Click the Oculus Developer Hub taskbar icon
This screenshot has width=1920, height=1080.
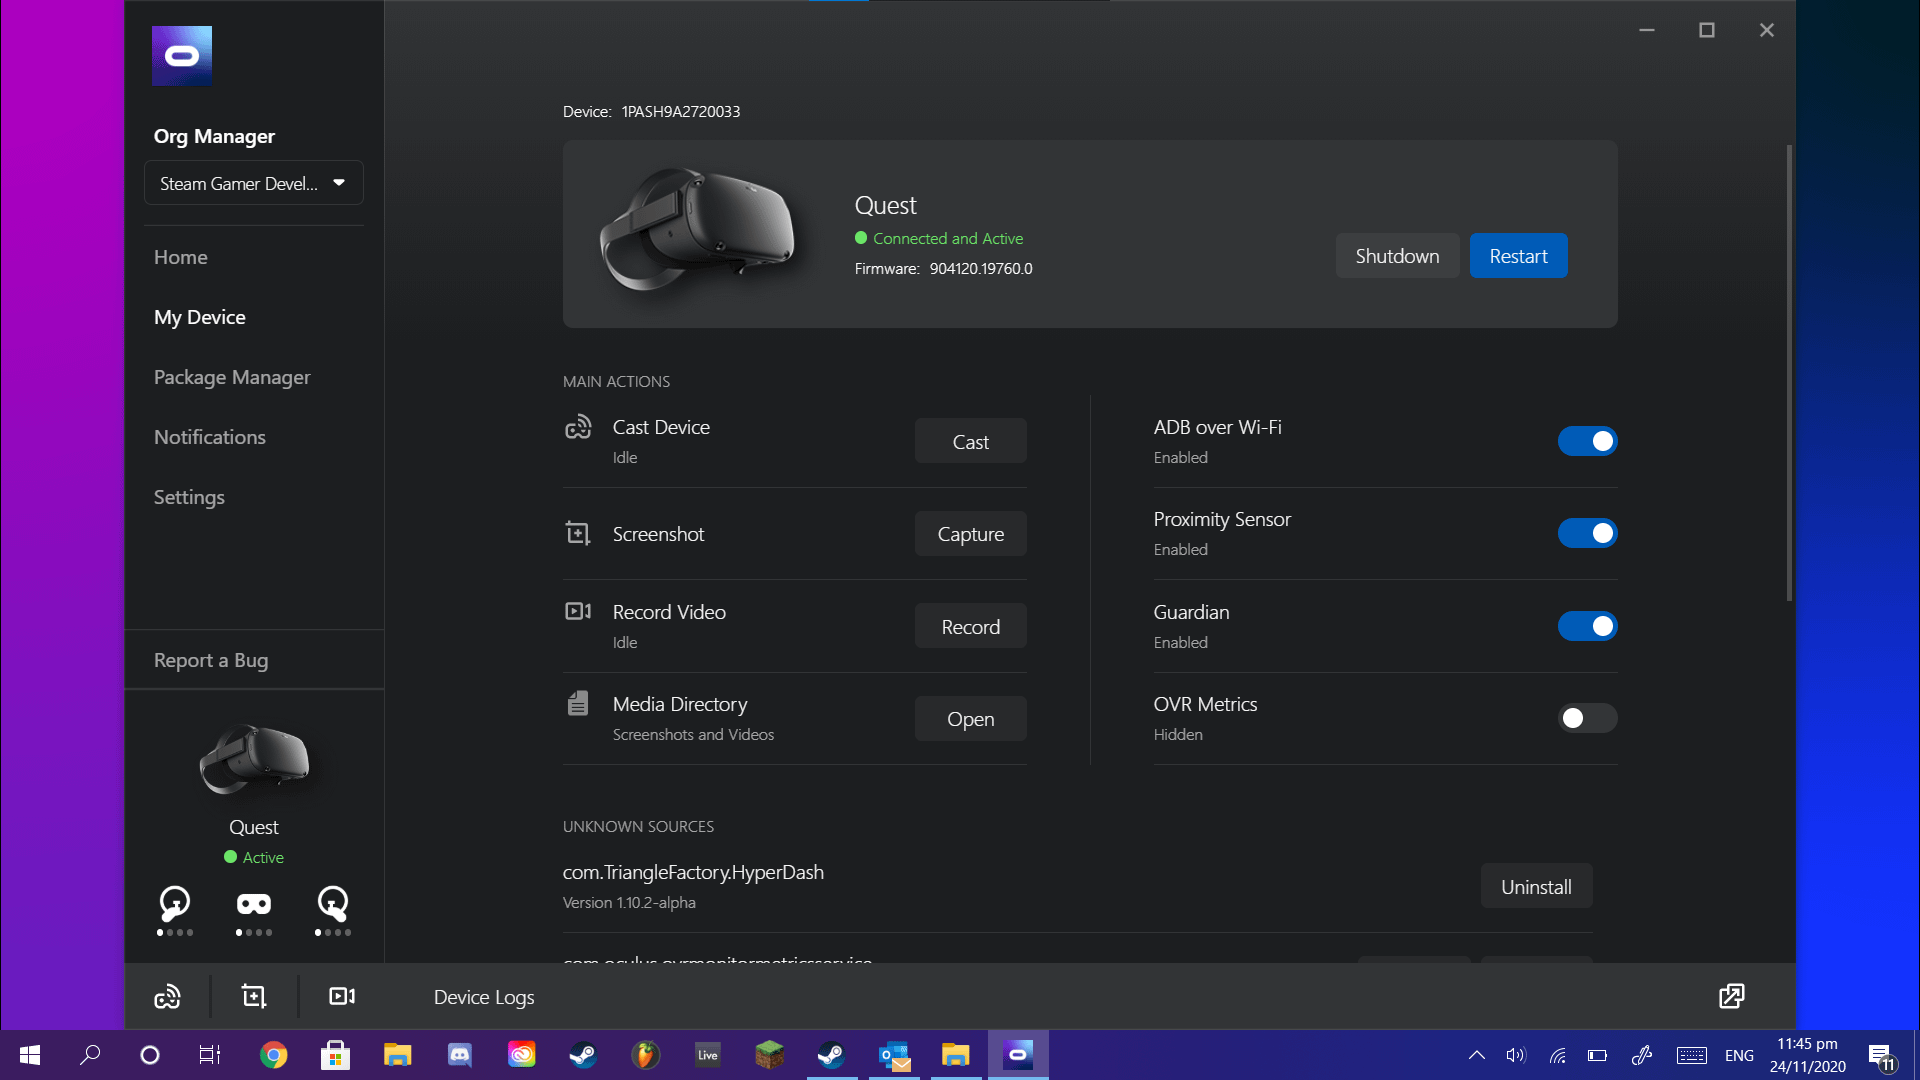pos(1018,1055)
